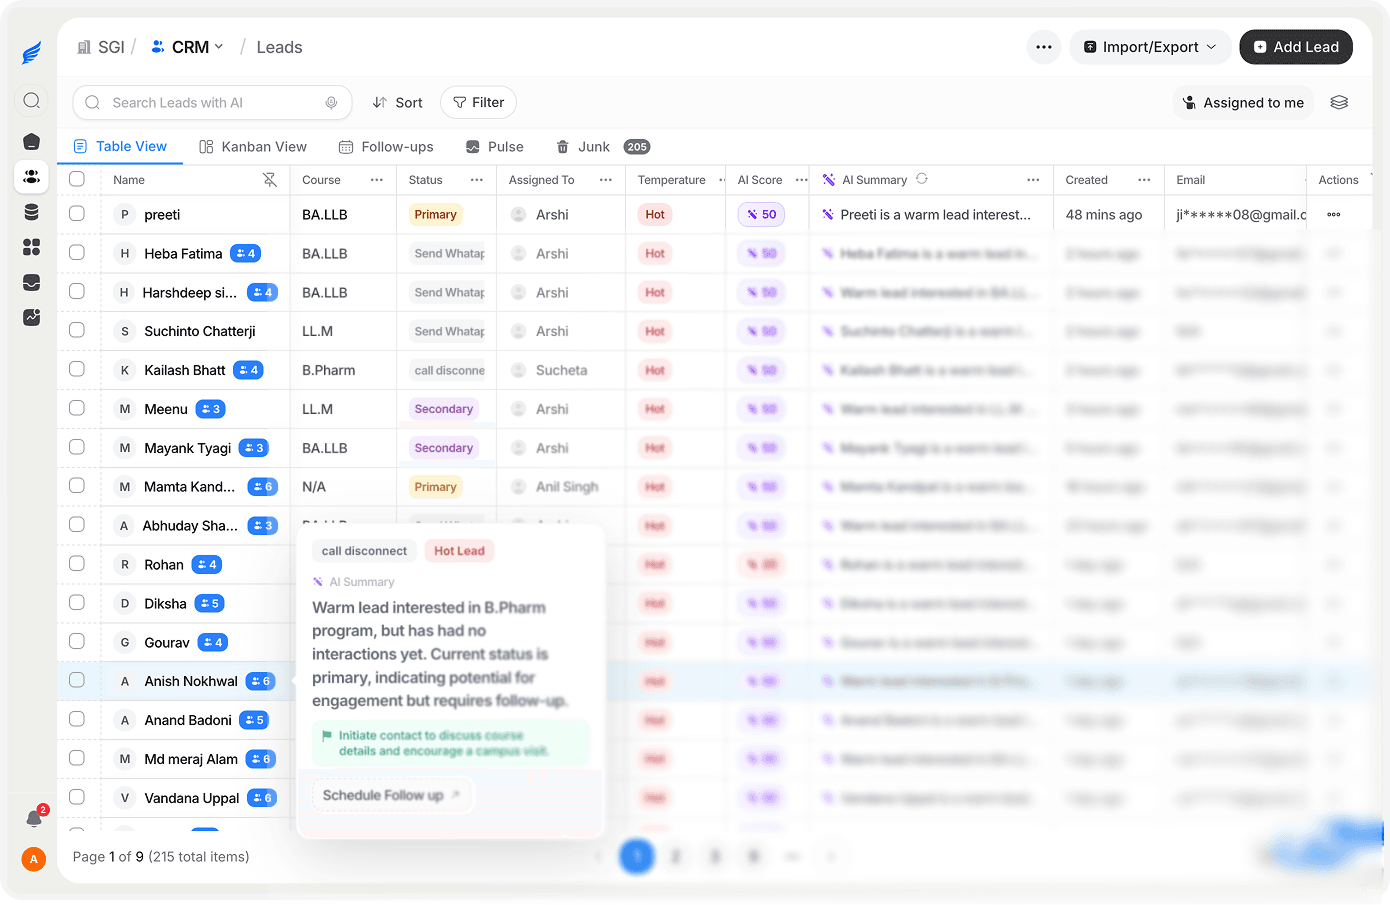Open Temperature column options menu

coord(721,180)
